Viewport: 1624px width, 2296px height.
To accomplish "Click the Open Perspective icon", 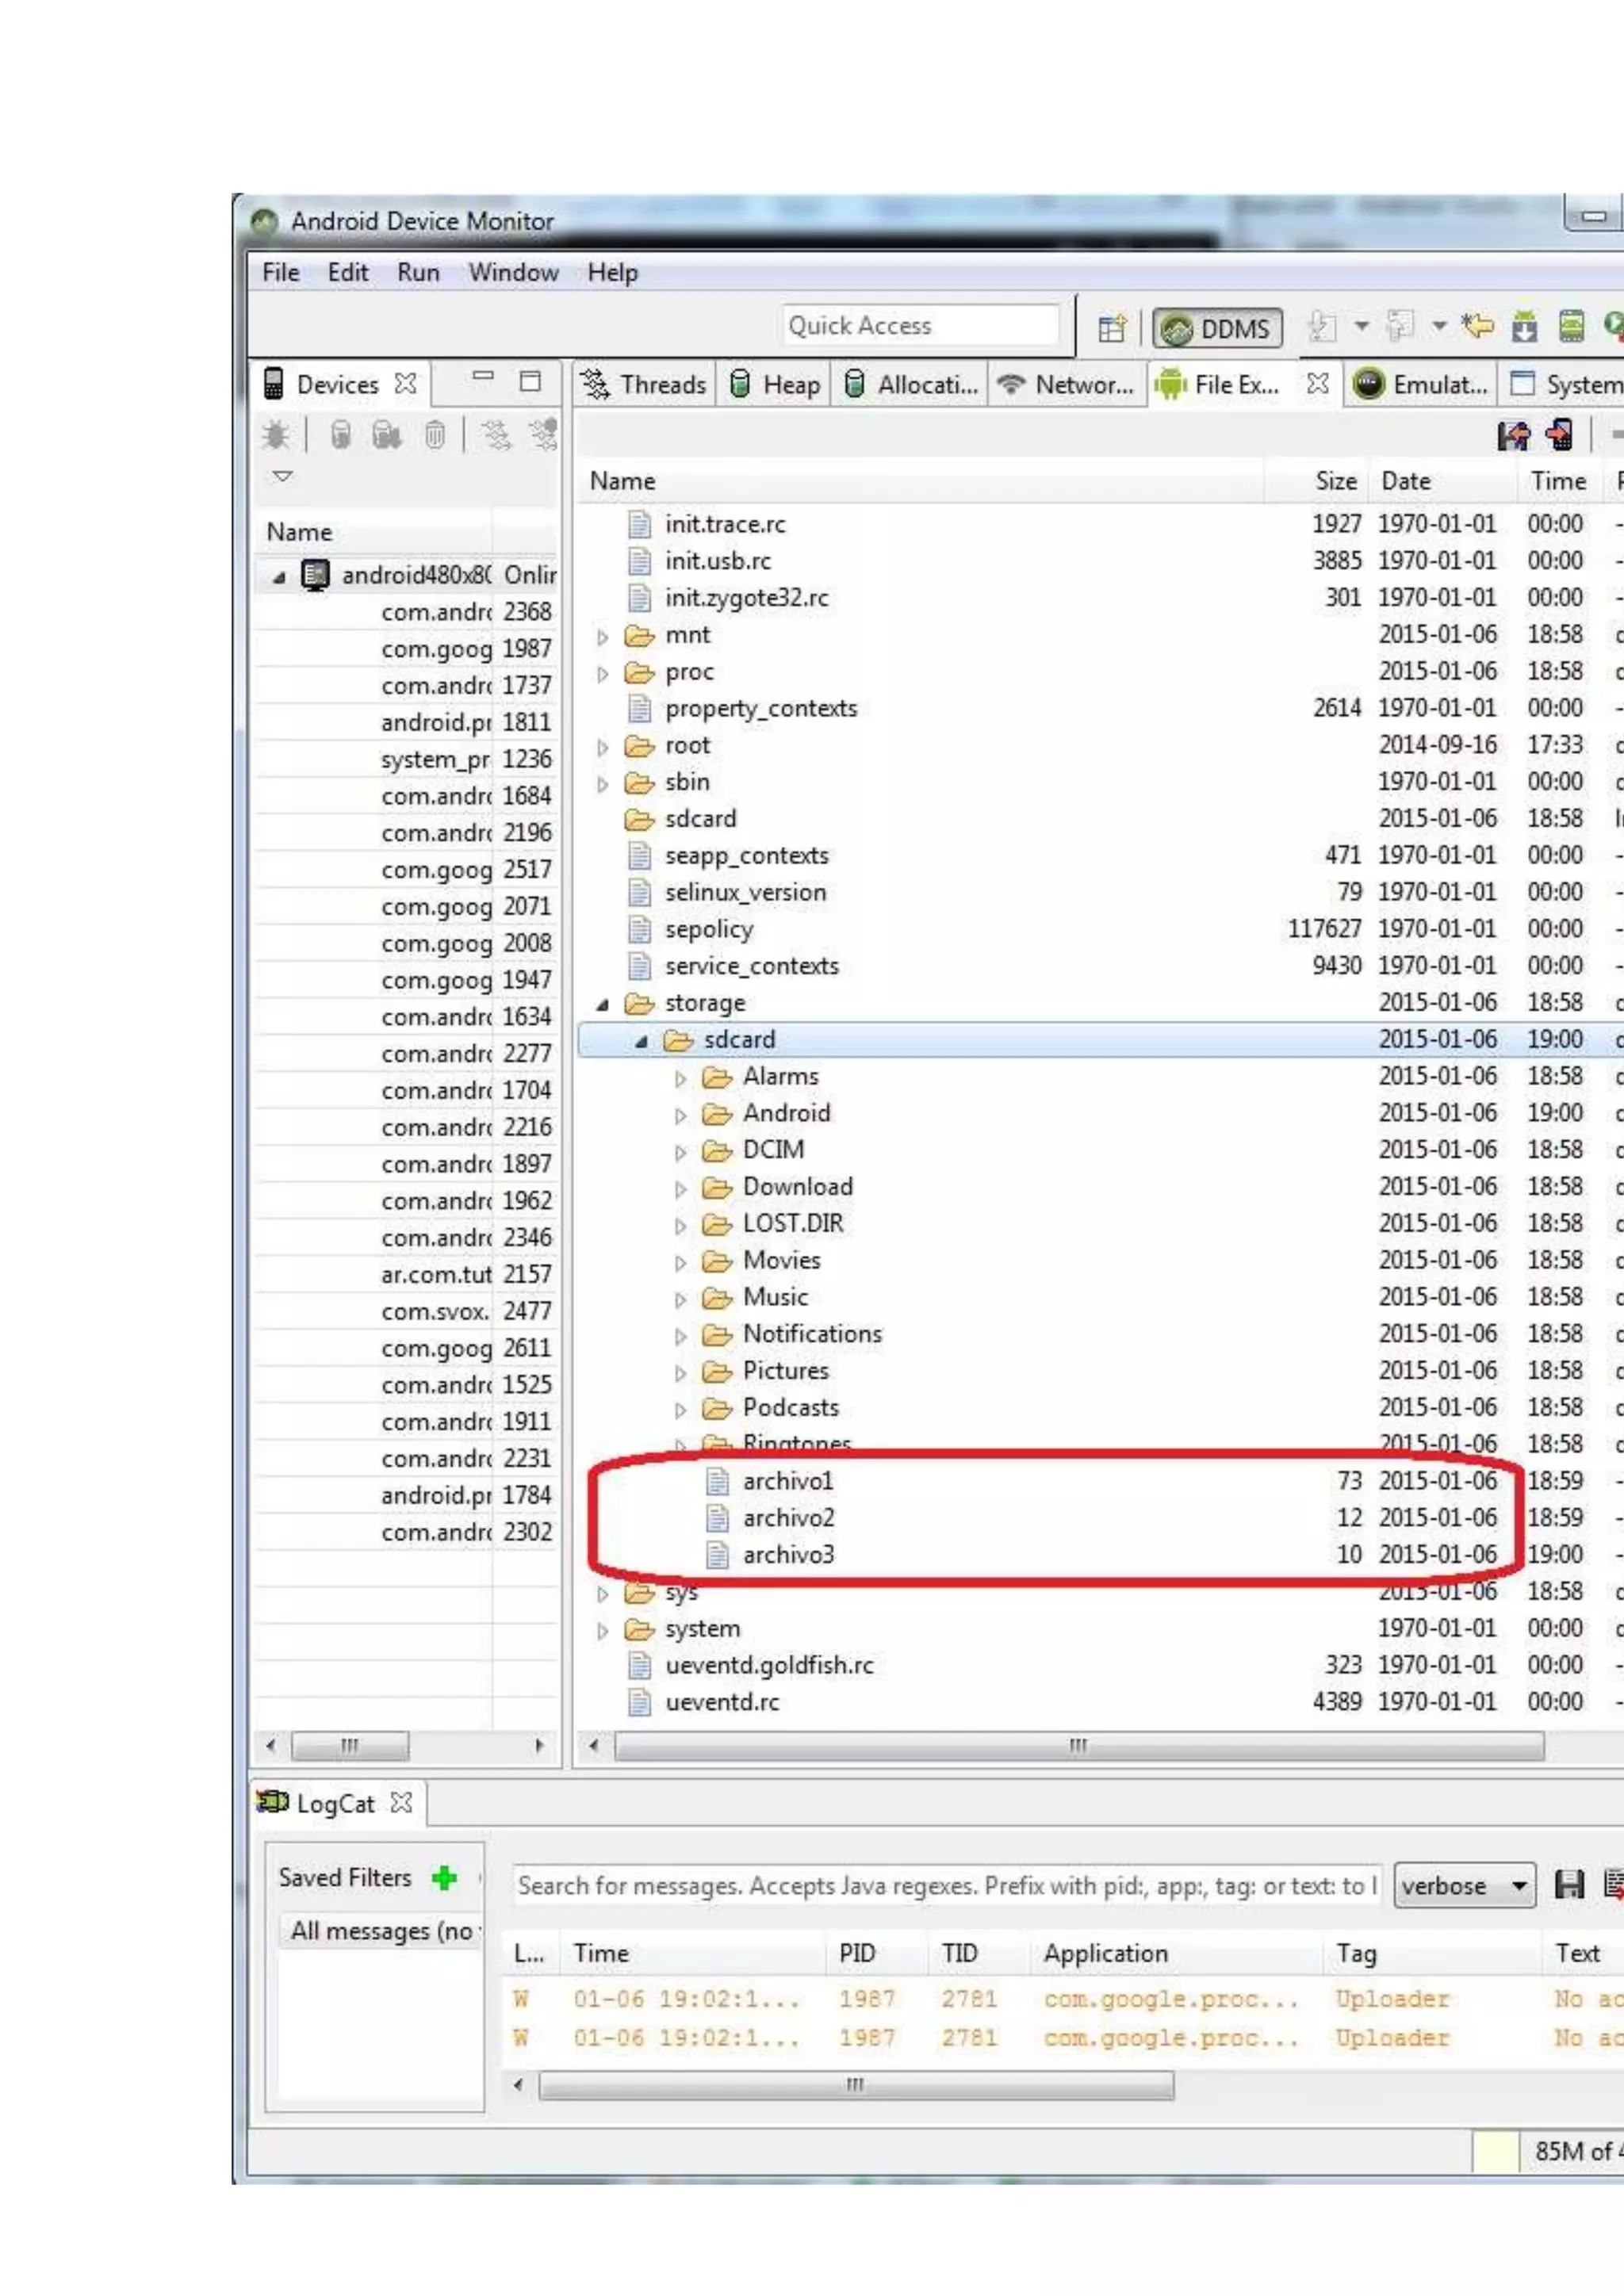I will 1111,328.
